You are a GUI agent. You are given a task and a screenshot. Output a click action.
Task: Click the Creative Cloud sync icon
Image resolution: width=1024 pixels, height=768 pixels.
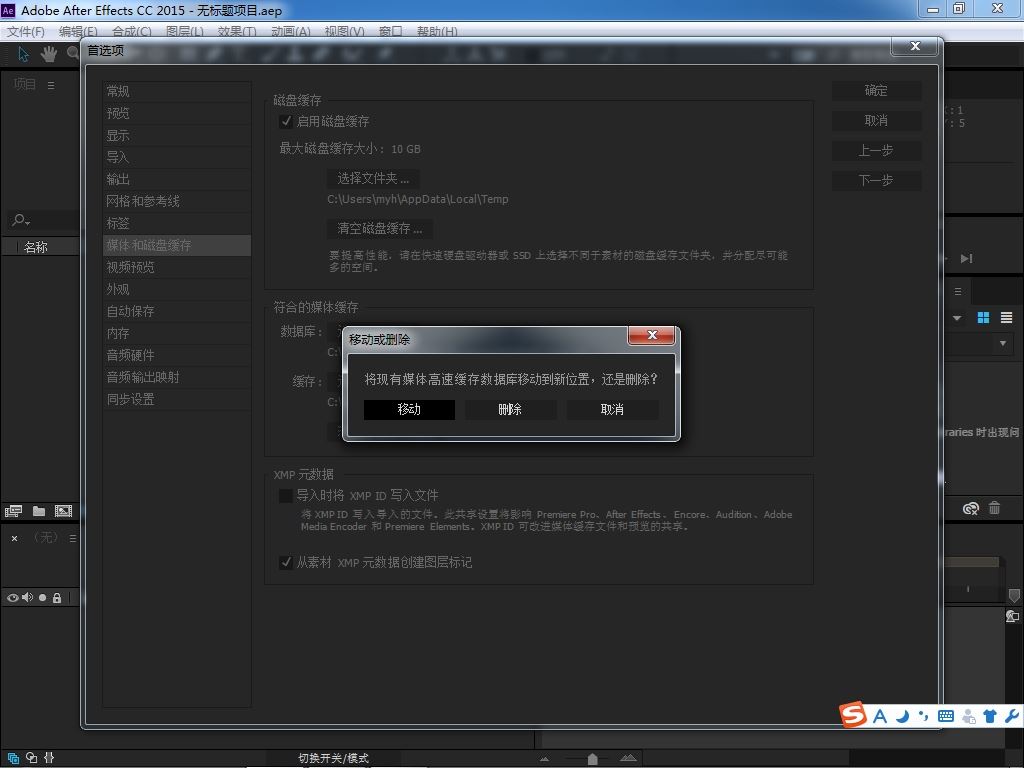pos(971,508)
